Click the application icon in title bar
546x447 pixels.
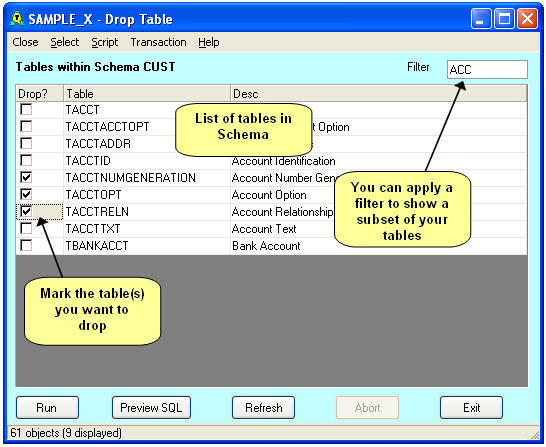point(17,19)
